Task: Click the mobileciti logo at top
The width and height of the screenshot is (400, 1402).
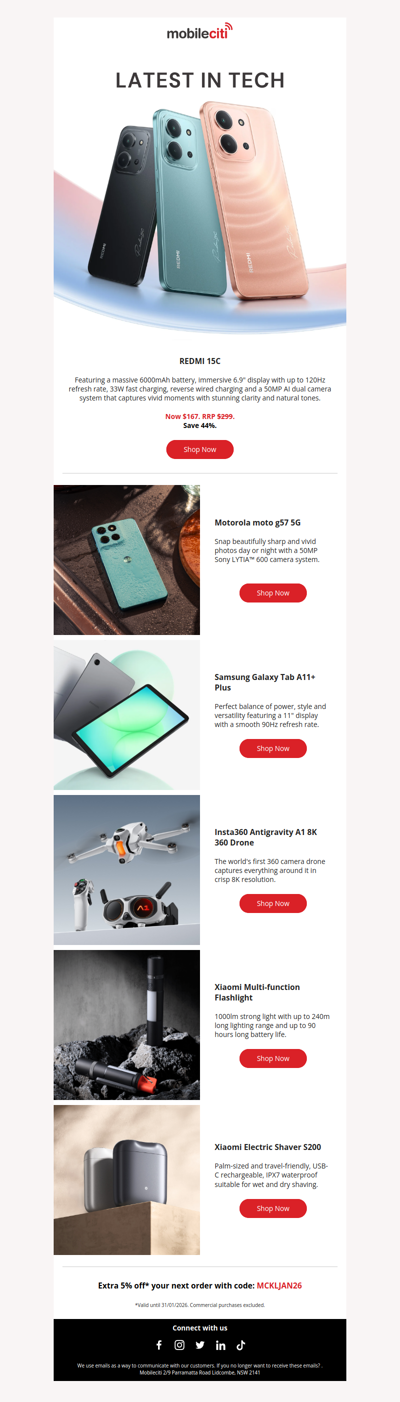Action: pos(200,32)
